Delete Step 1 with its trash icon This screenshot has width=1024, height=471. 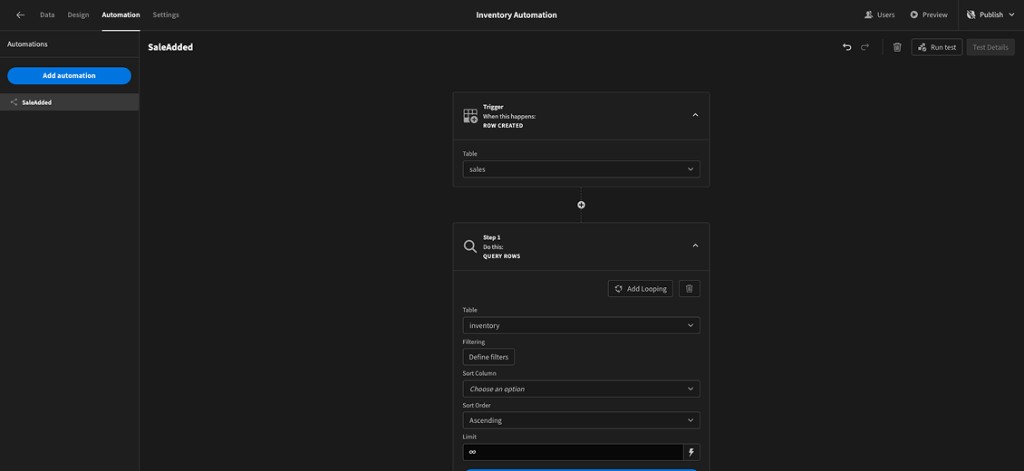coord(689,289)
